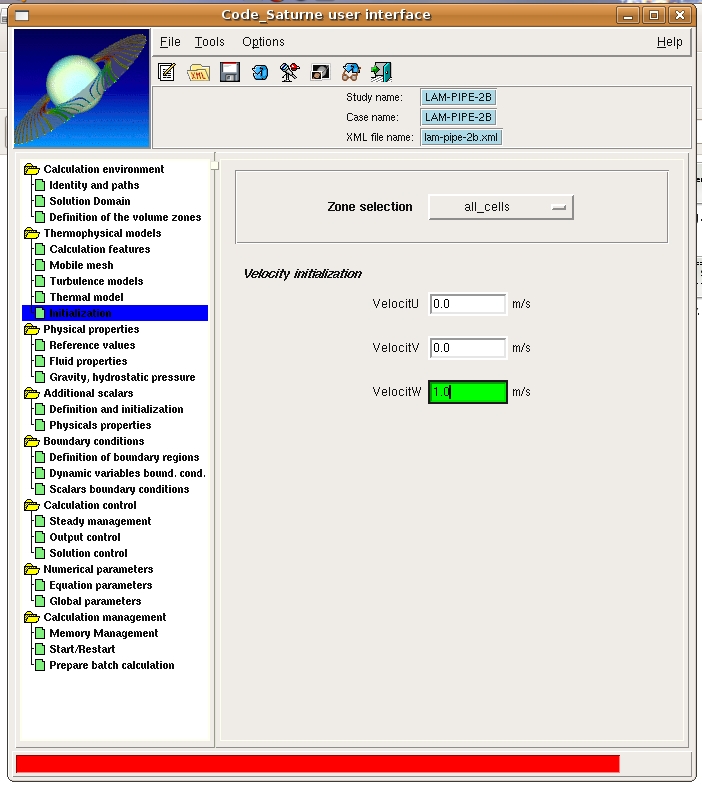Image resolution: width=702 pixels, height=788 pixels.
Task: Open Definition of the volume zones
Action: tap(125, 218)
